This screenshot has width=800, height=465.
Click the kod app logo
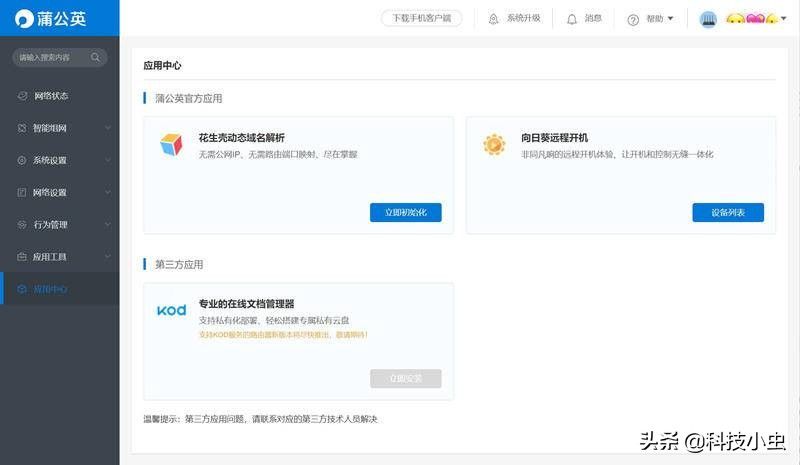(x=171, y=310)
